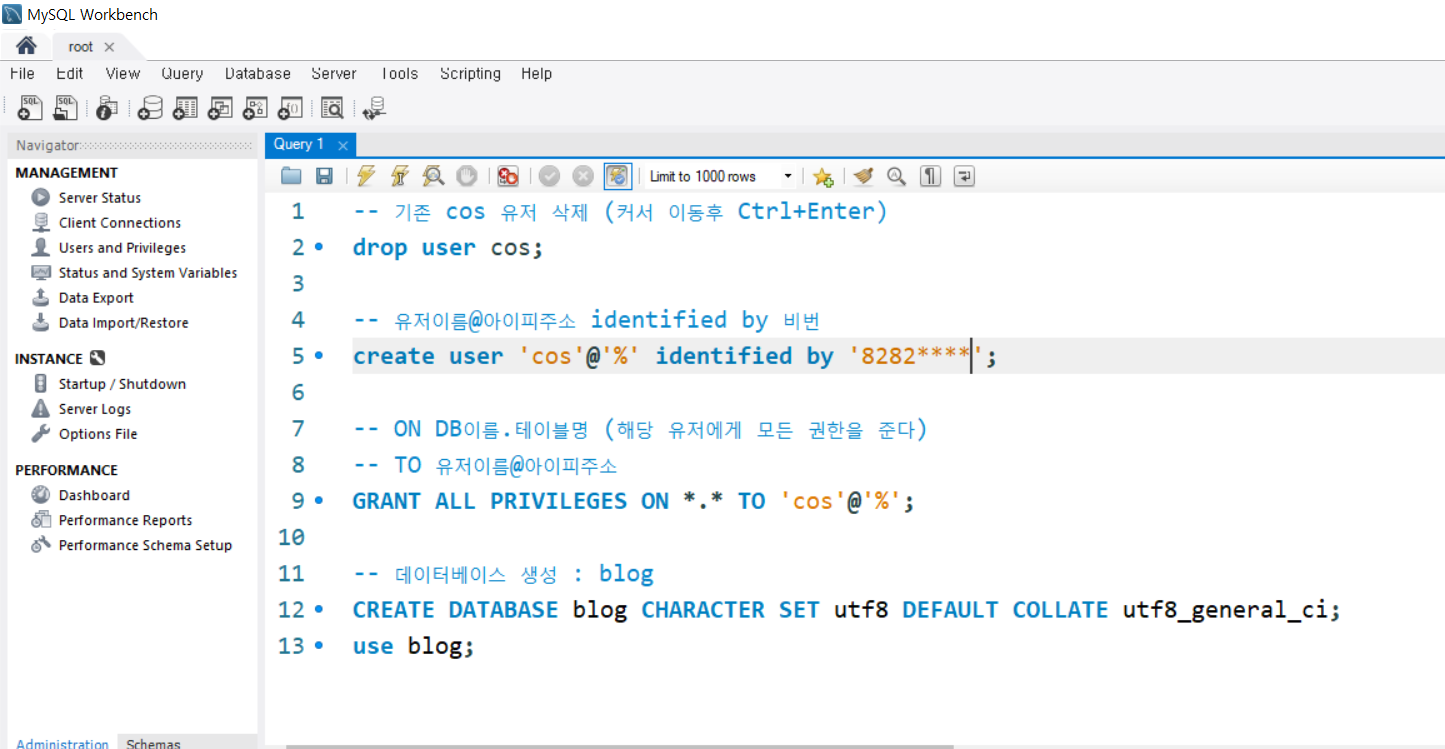Create a new SQL tab icon
Viewport: 1445px width, 749px height.
pyautogui.click(x=30, y=108)
